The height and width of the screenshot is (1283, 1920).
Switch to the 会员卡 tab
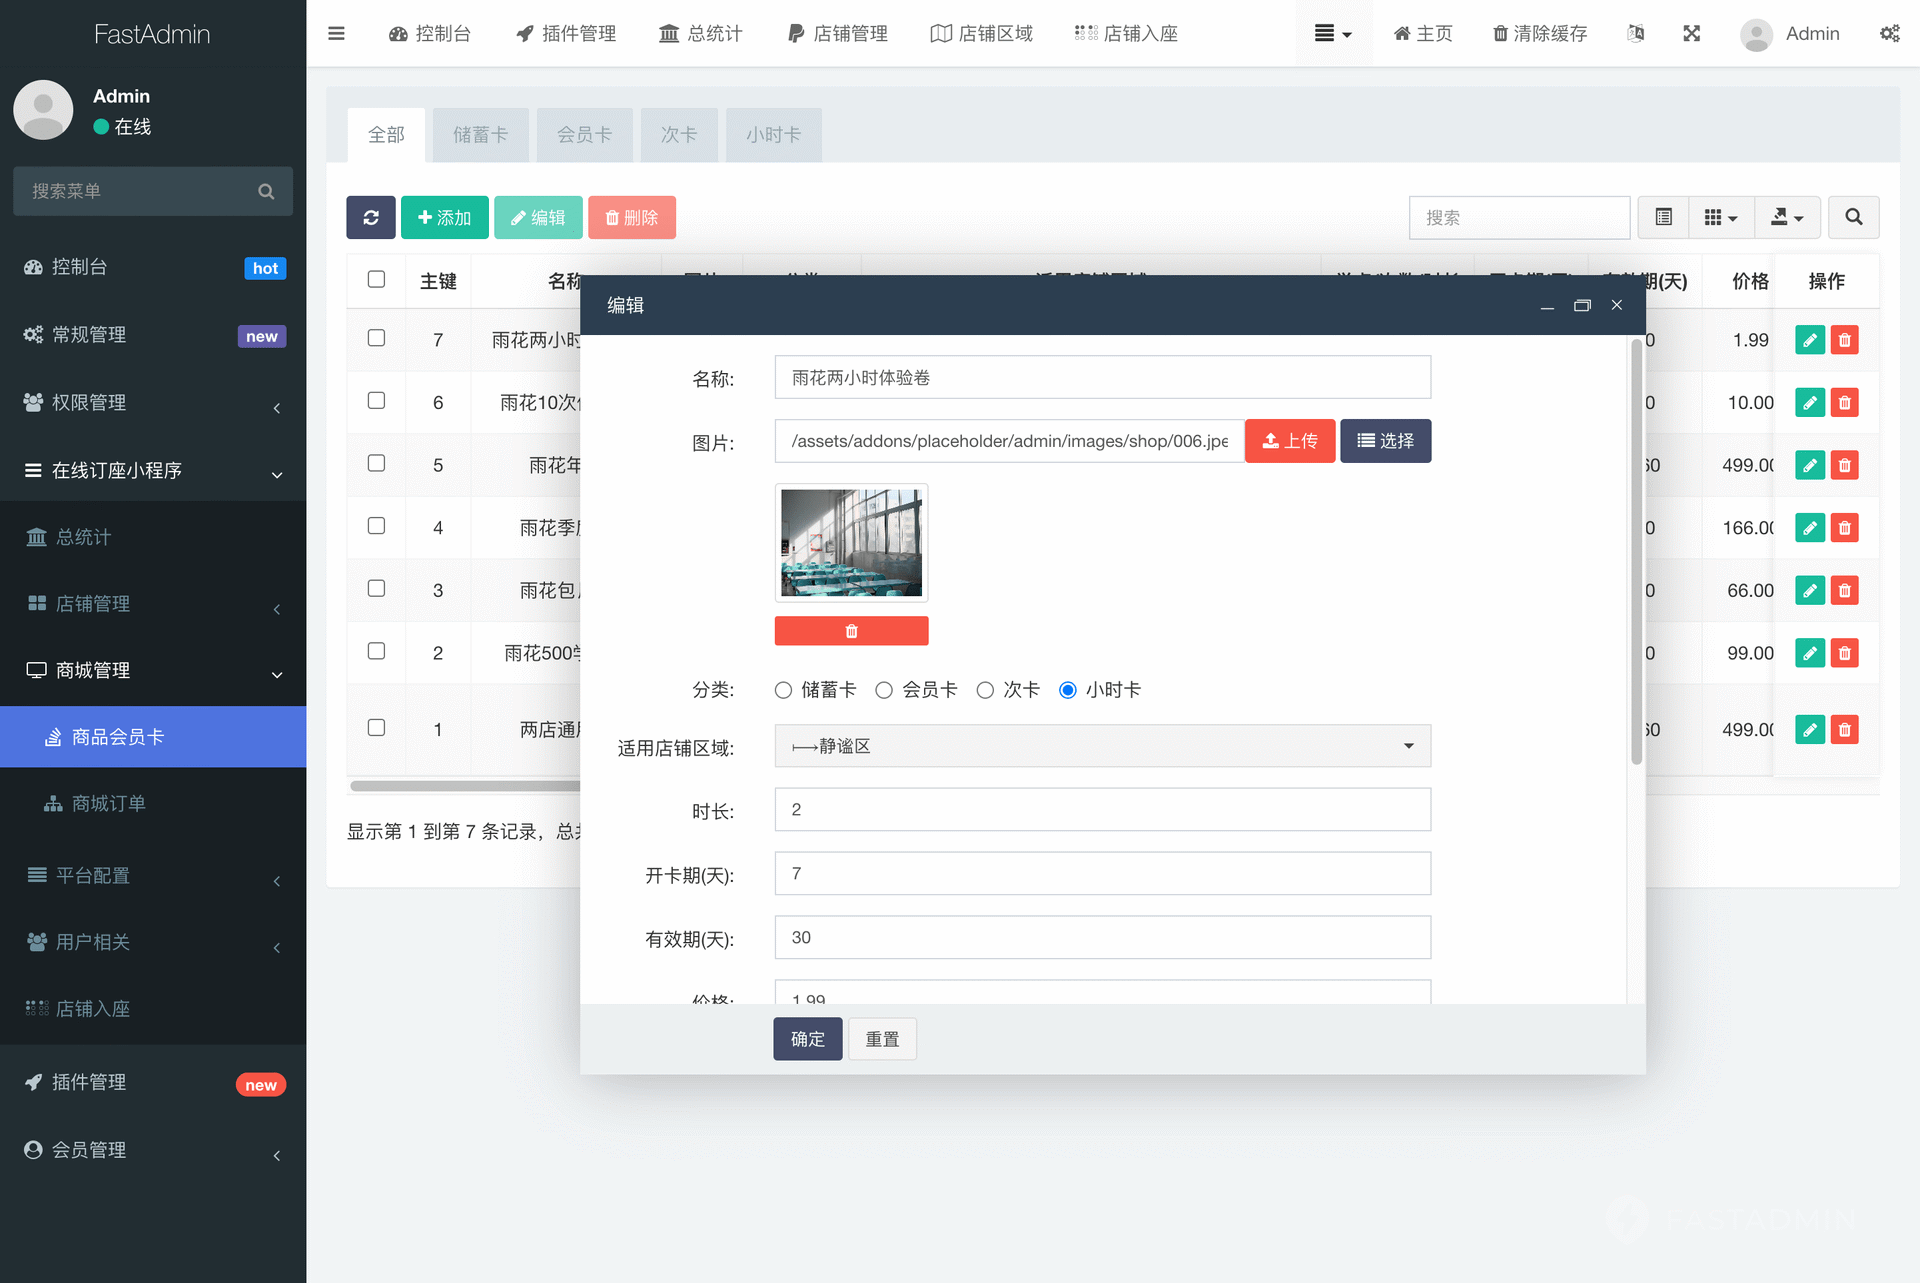[x=584, y=135]
